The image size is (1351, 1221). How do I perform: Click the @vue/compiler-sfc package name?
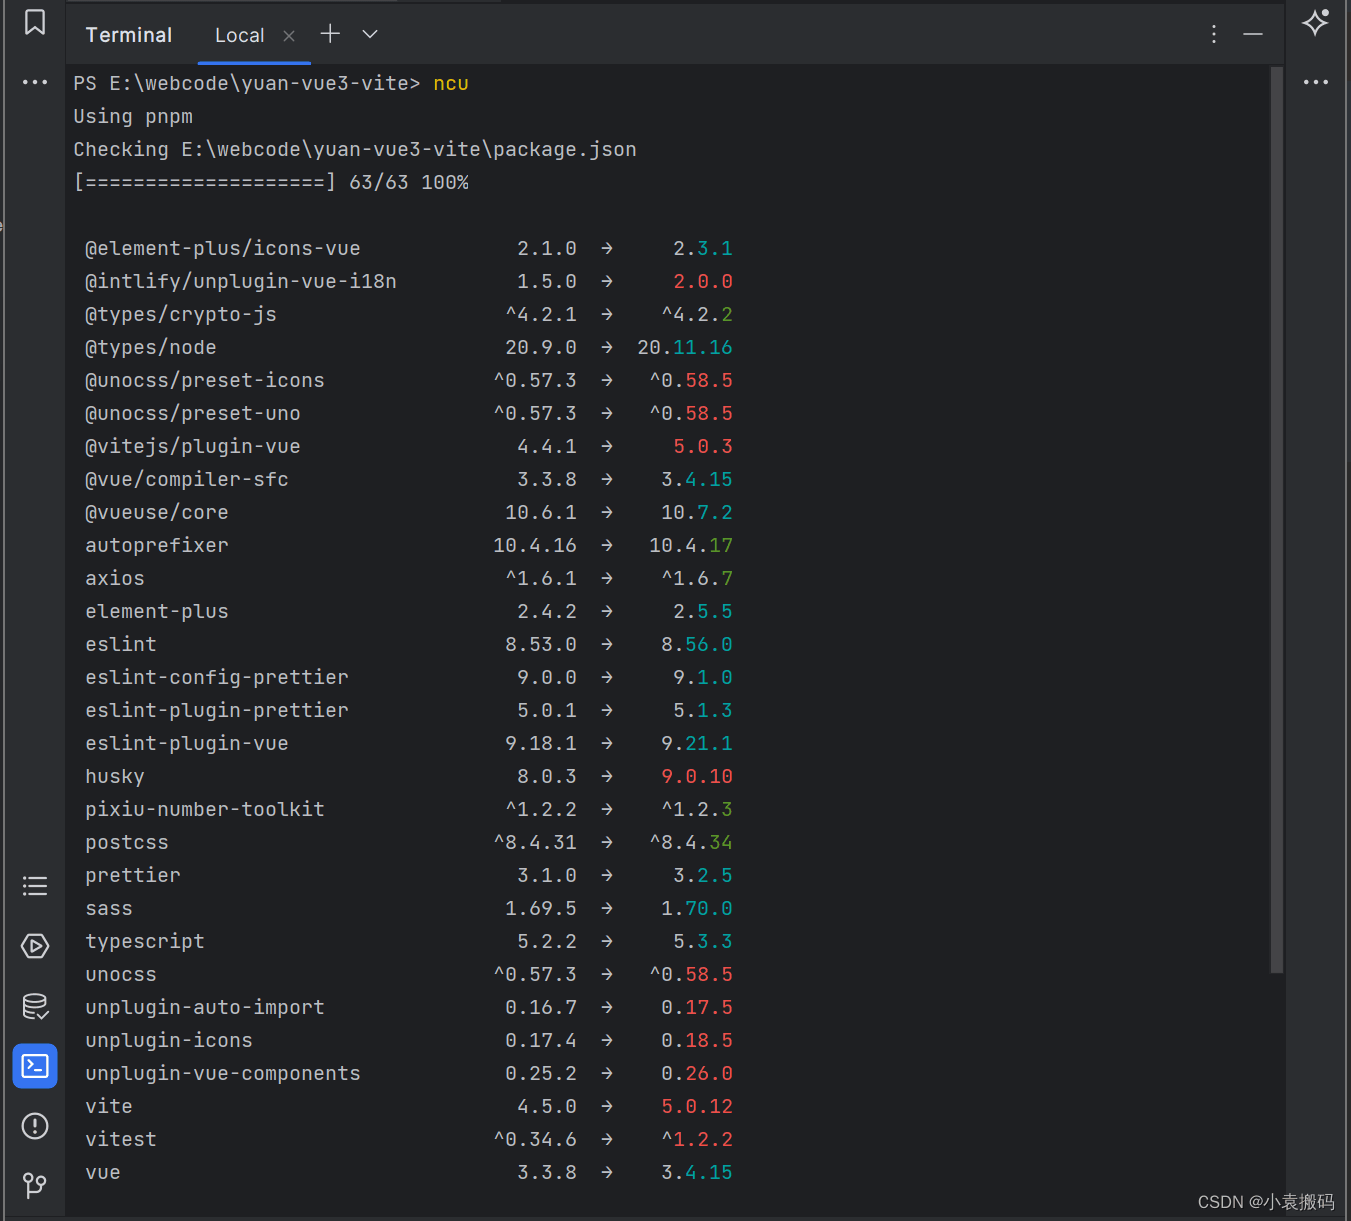pyautogui.click(x=187, y=479)
